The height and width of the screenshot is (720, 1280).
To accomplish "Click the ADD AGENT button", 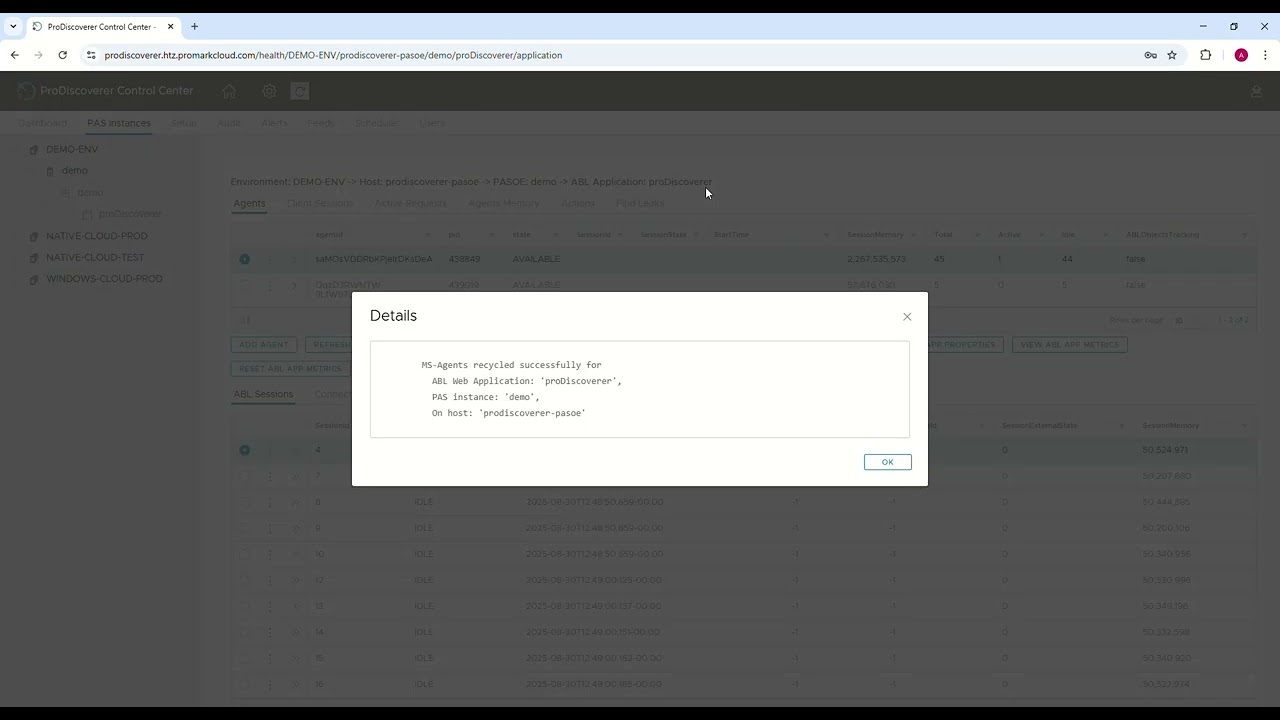I will pyautogui.click(x=264, y=344).
